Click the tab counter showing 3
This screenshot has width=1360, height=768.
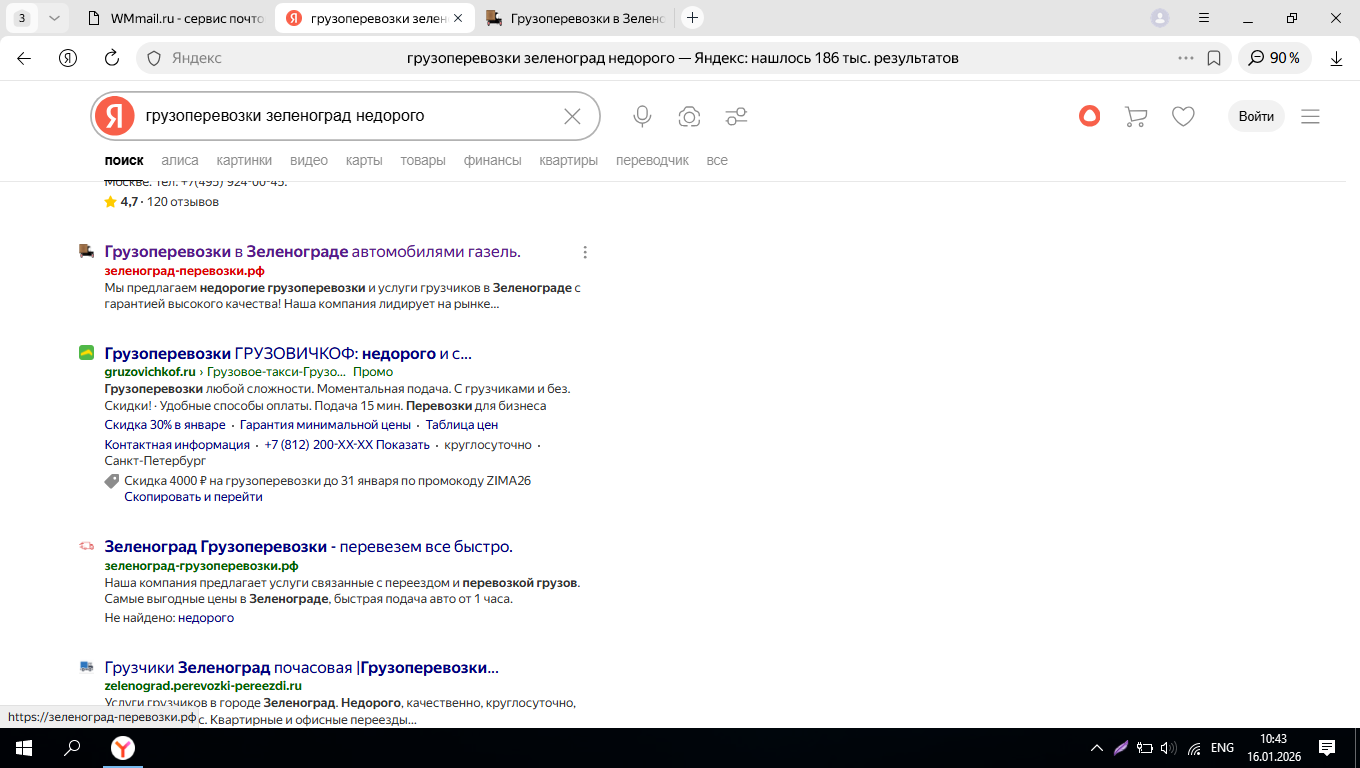coord(22,18)
